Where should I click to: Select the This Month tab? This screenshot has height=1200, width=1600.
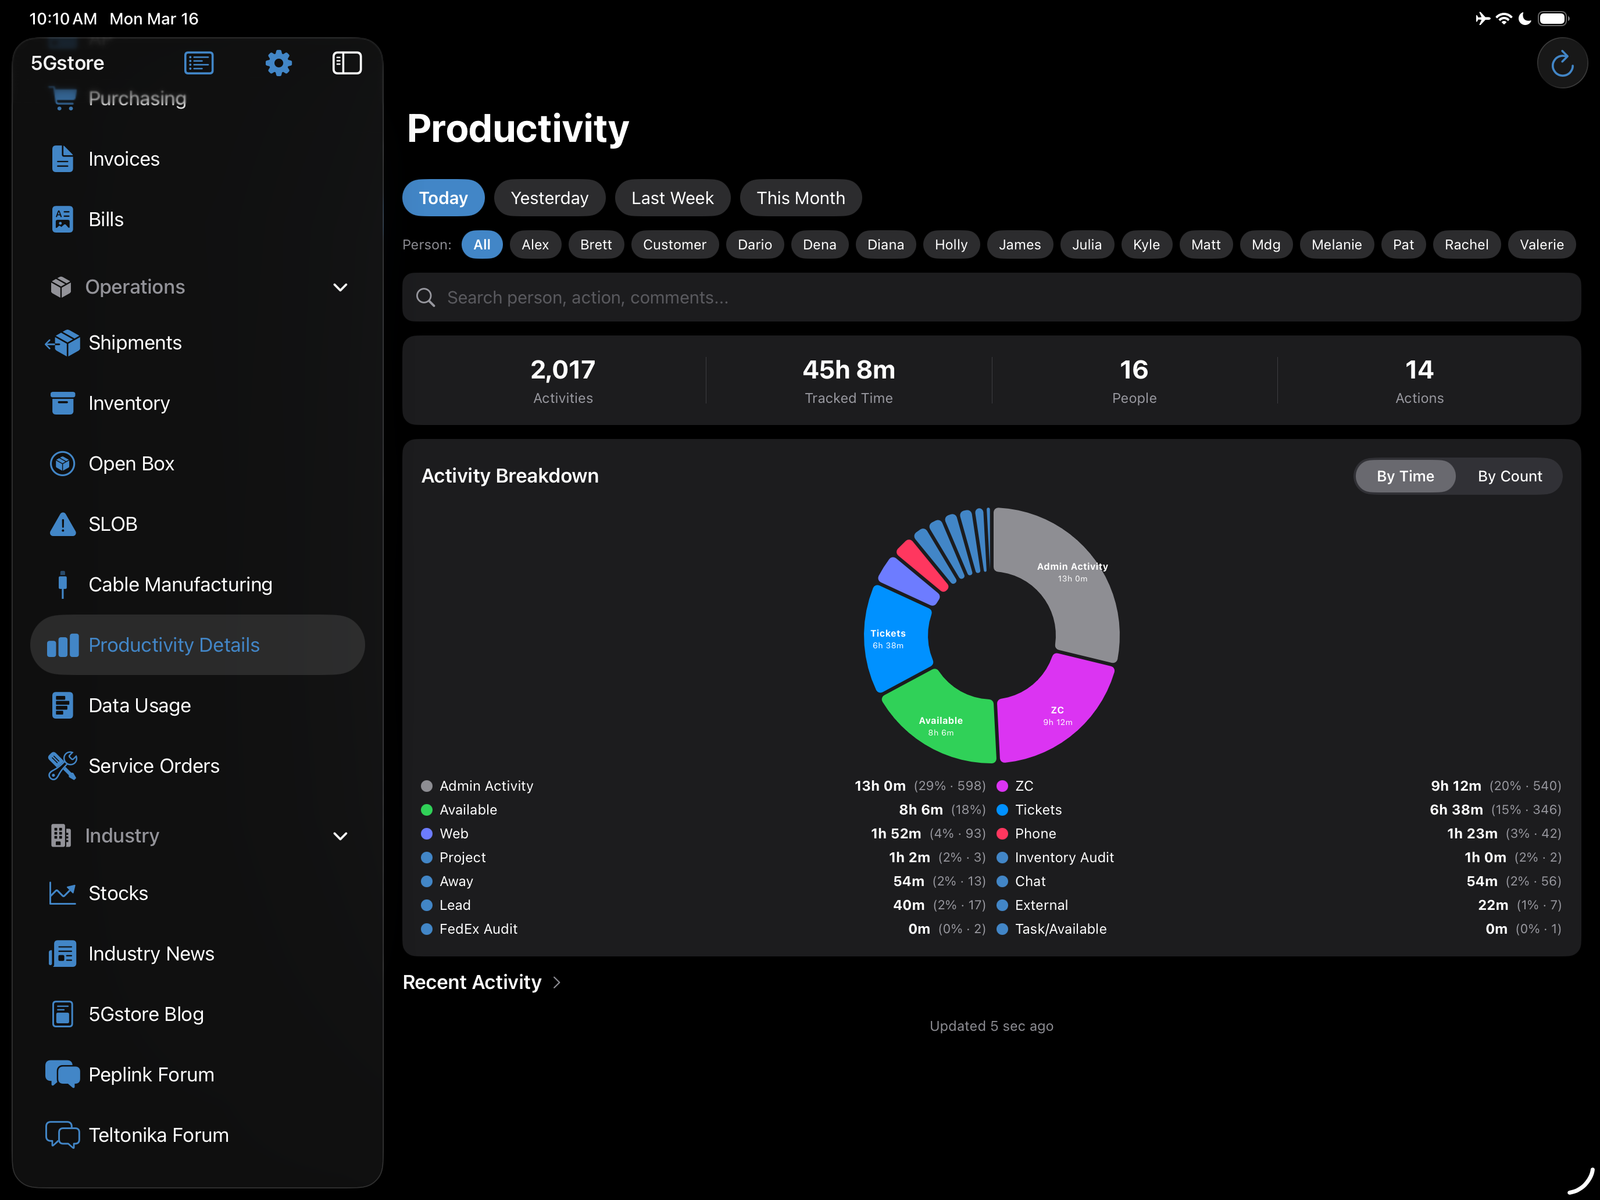point(800,197)
